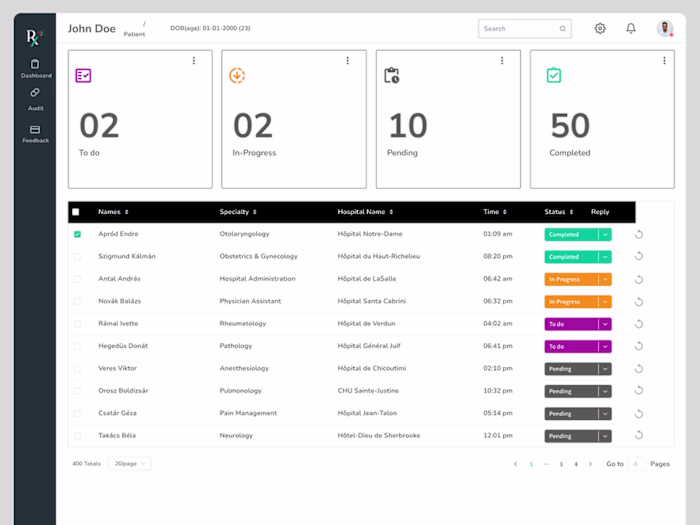This screenshot has width=700, height=525.
Task: Click reply icon for Rámai Ivette
Action: click(639, 324)
